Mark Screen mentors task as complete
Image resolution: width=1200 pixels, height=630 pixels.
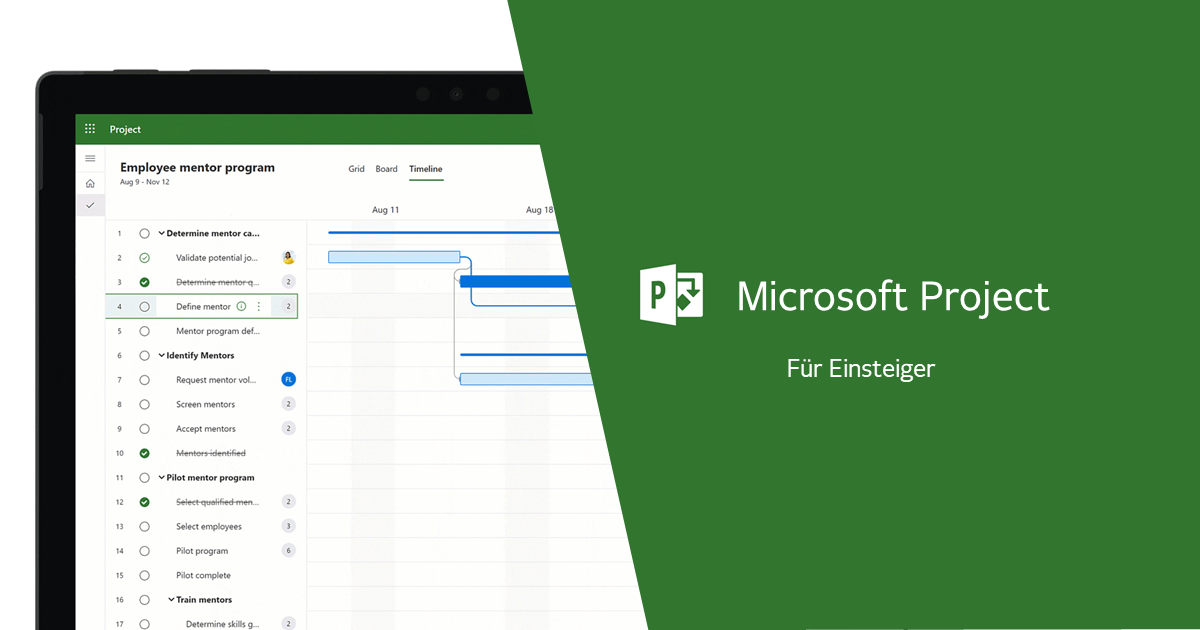(x=145, y=405)
